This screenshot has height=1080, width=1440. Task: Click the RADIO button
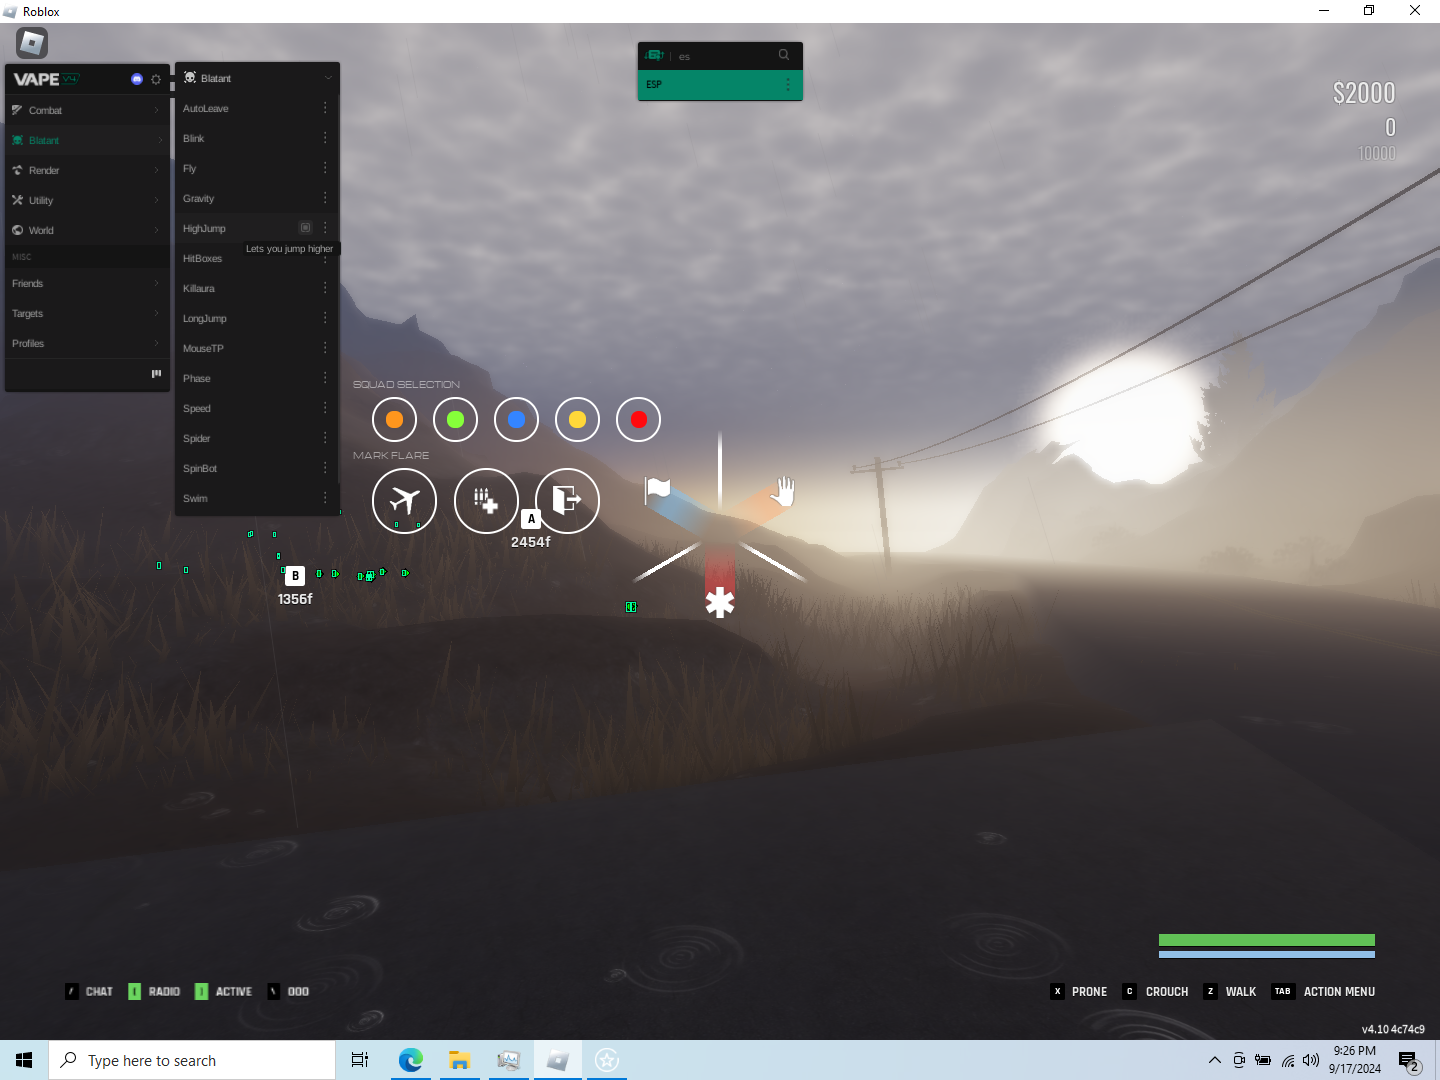pyautogui.click(x=154, y=991)
